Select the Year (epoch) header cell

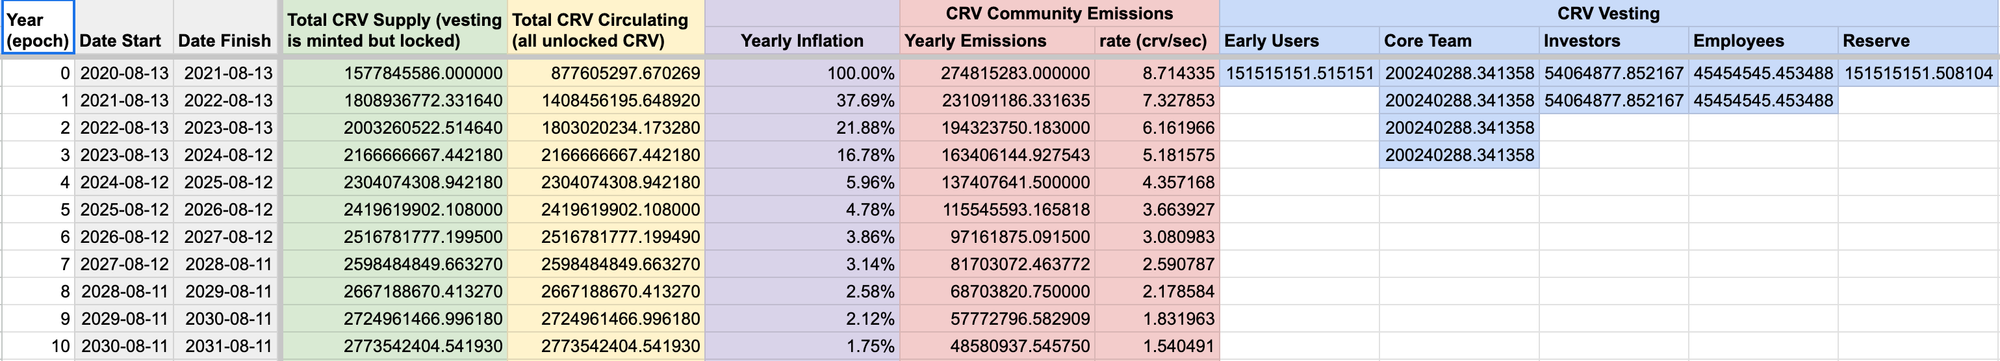[37, 28]
